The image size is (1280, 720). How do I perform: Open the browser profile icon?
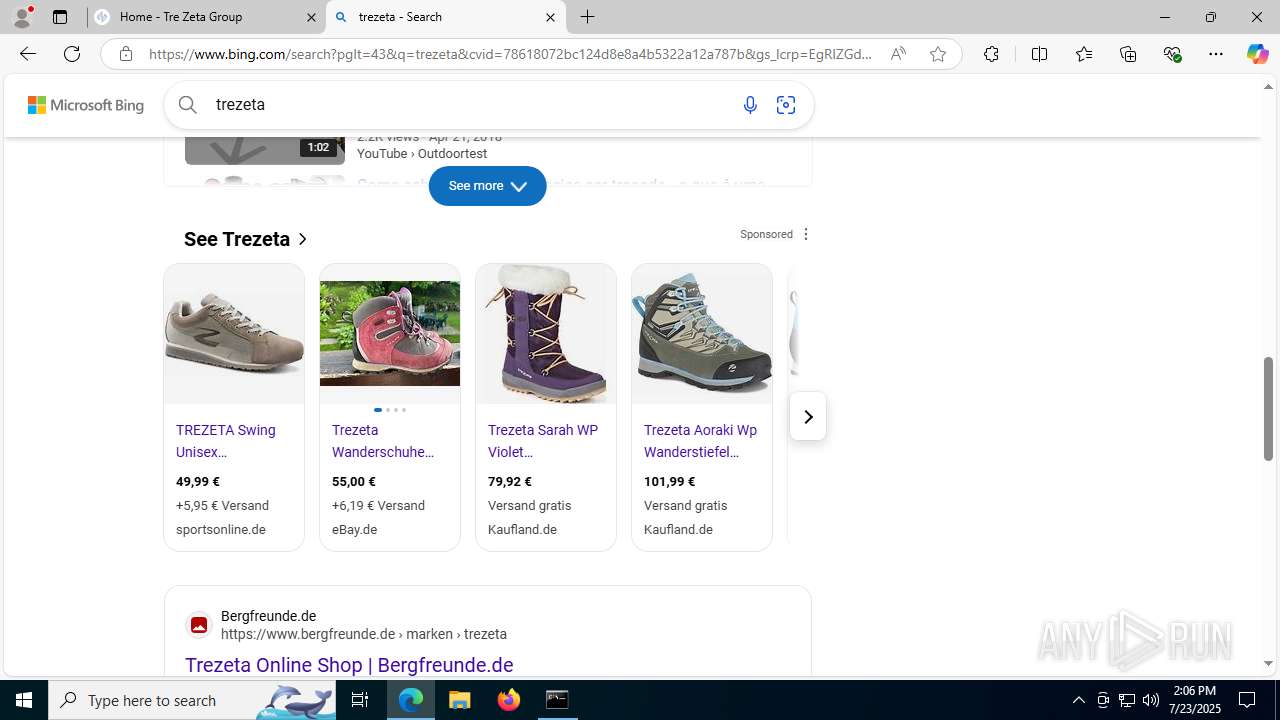point(22,17)
